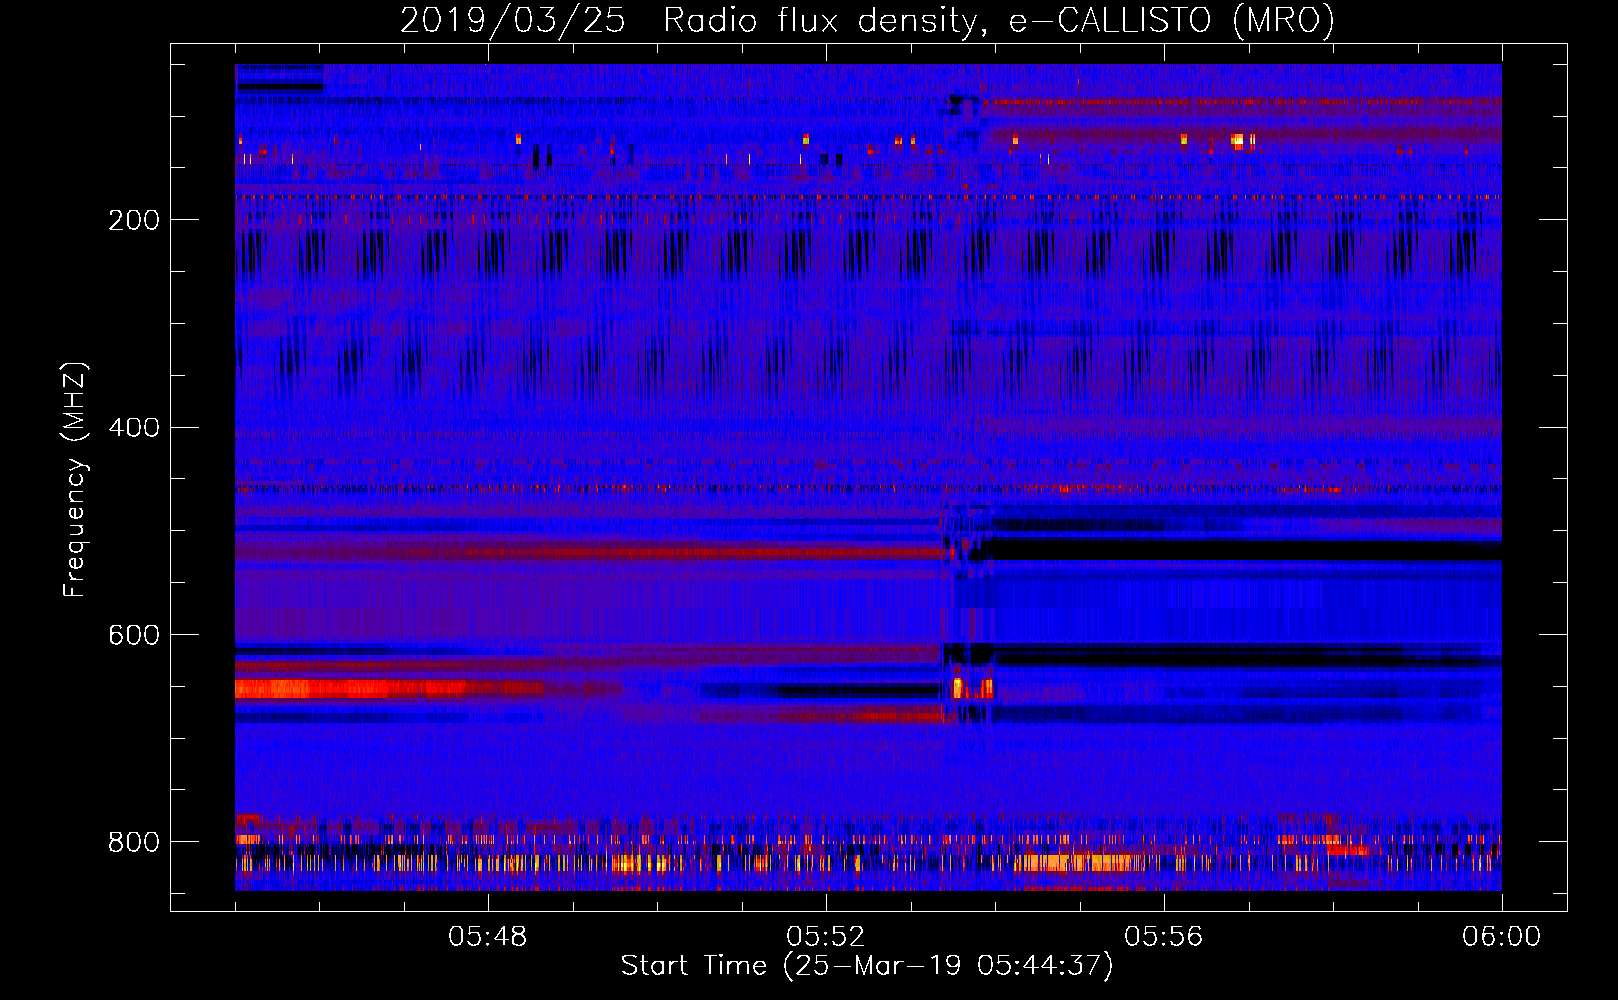Click the 'Frequency (MHZ)' axis label

(x=75, y=480)
